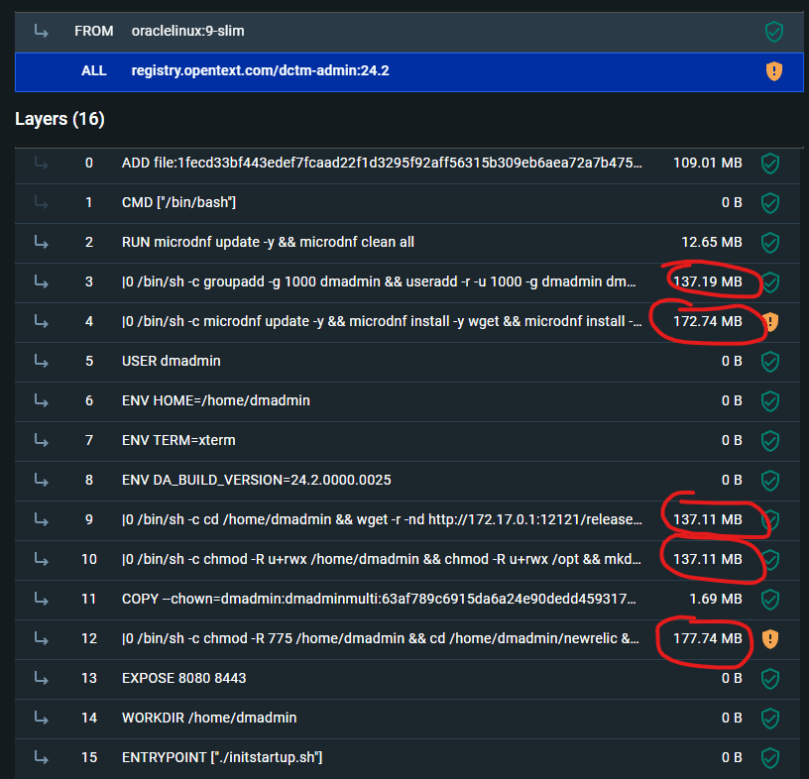Select the USER dmadmin layer text

tap(171, 361)
